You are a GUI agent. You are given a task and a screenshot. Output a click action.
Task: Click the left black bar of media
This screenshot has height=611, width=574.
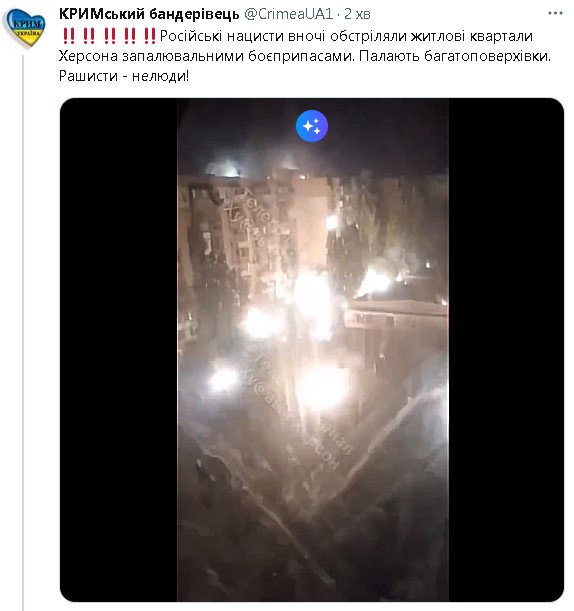pos(119,350)
